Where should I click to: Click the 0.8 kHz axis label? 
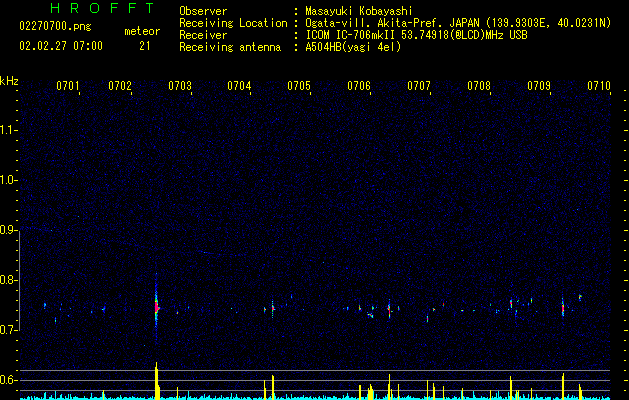(x=8, y=280)
